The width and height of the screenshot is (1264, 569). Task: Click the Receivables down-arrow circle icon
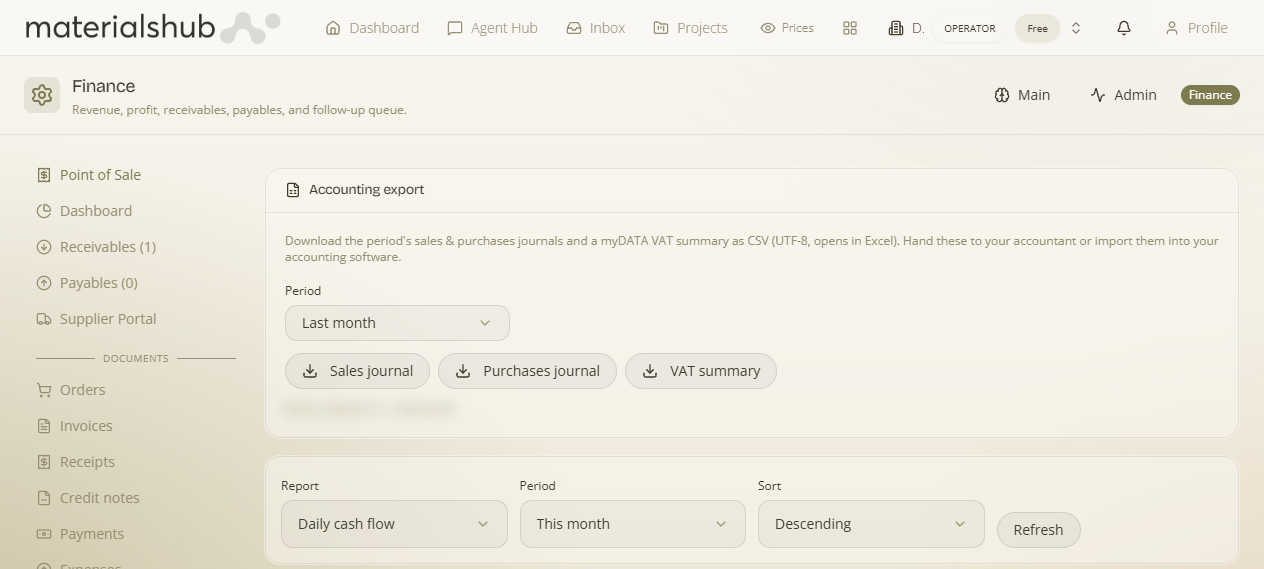pos(44,247)
